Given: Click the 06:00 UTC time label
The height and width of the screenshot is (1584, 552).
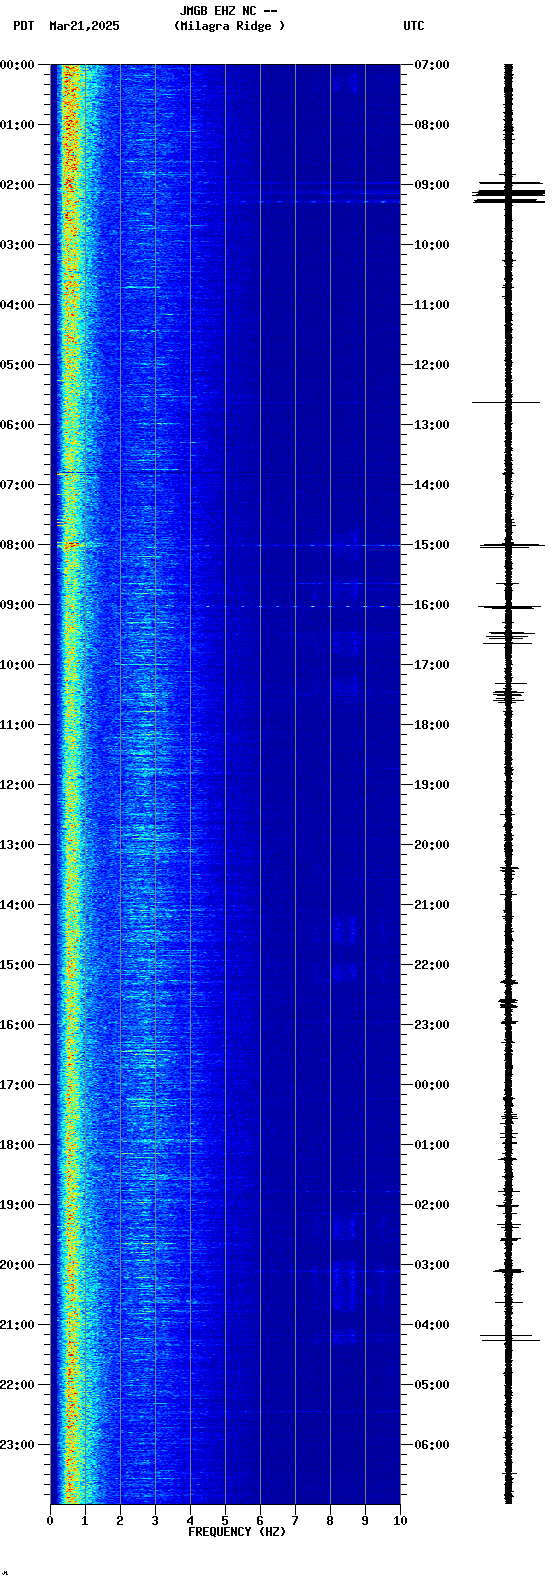Looking at the screenshot, I should (x=432, y=1445).
